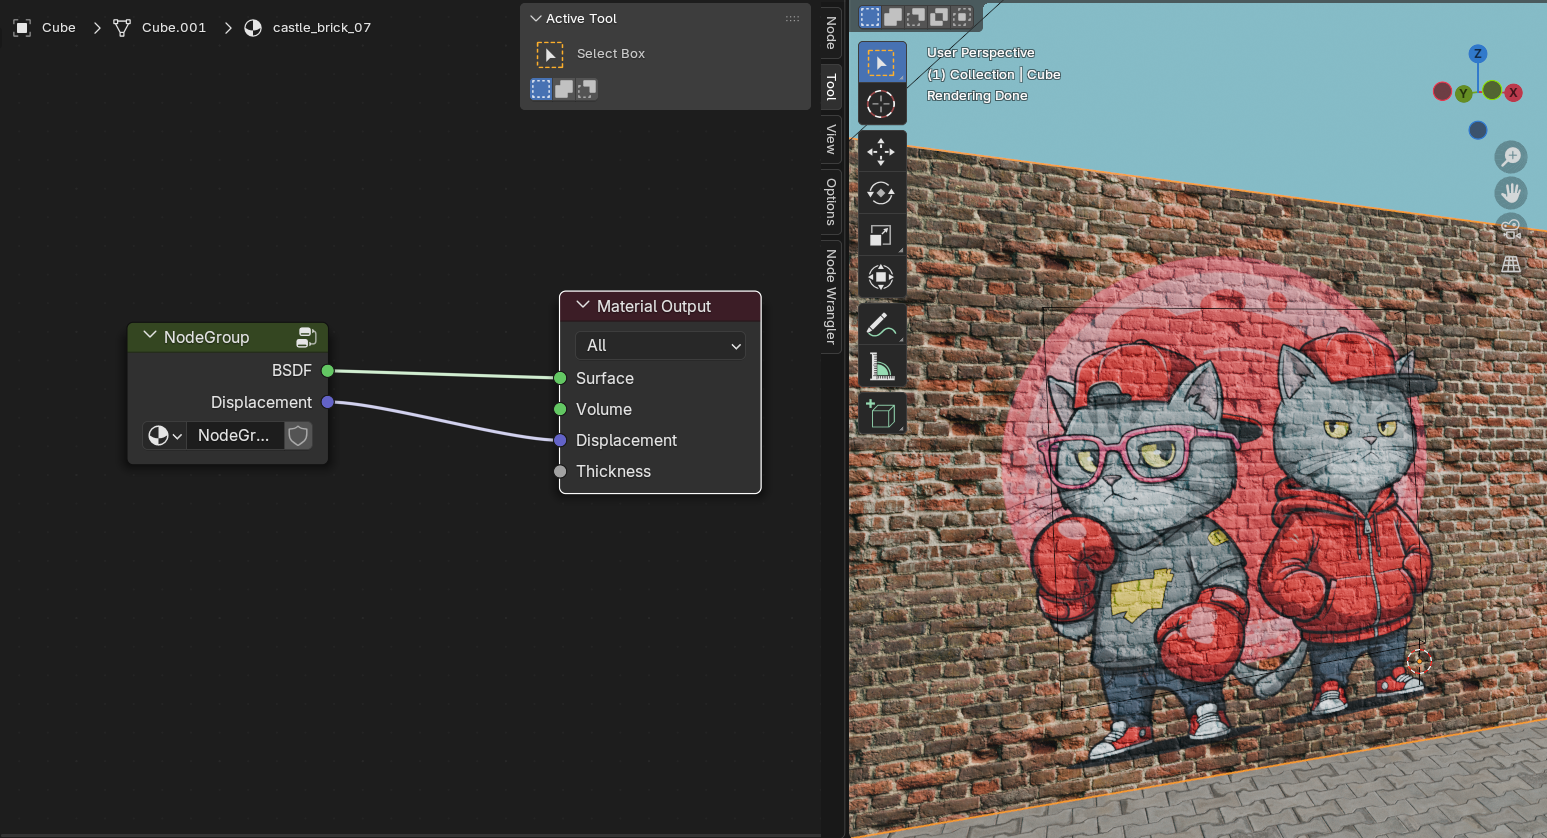The height and width of the screenshot is (838, 1547).
Task: Click the Material Output Surface input socket
Action: click(560, 378)
